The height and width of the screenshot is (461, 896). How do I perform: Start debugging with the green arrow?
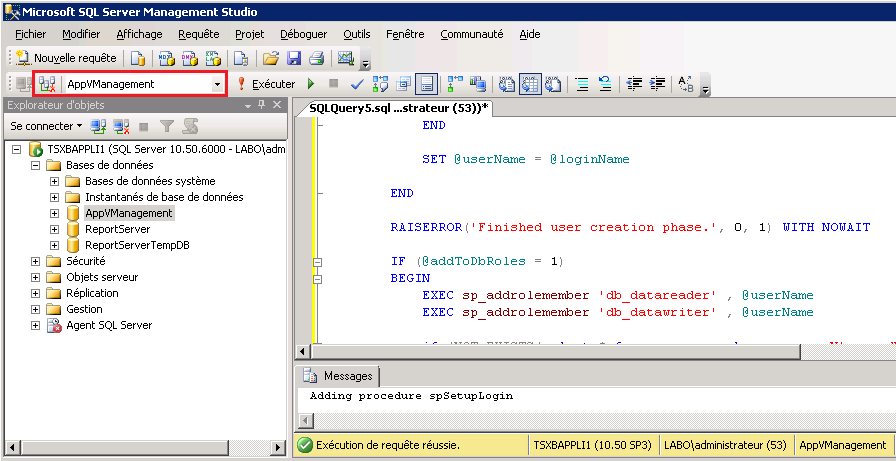tap(311, 85)
